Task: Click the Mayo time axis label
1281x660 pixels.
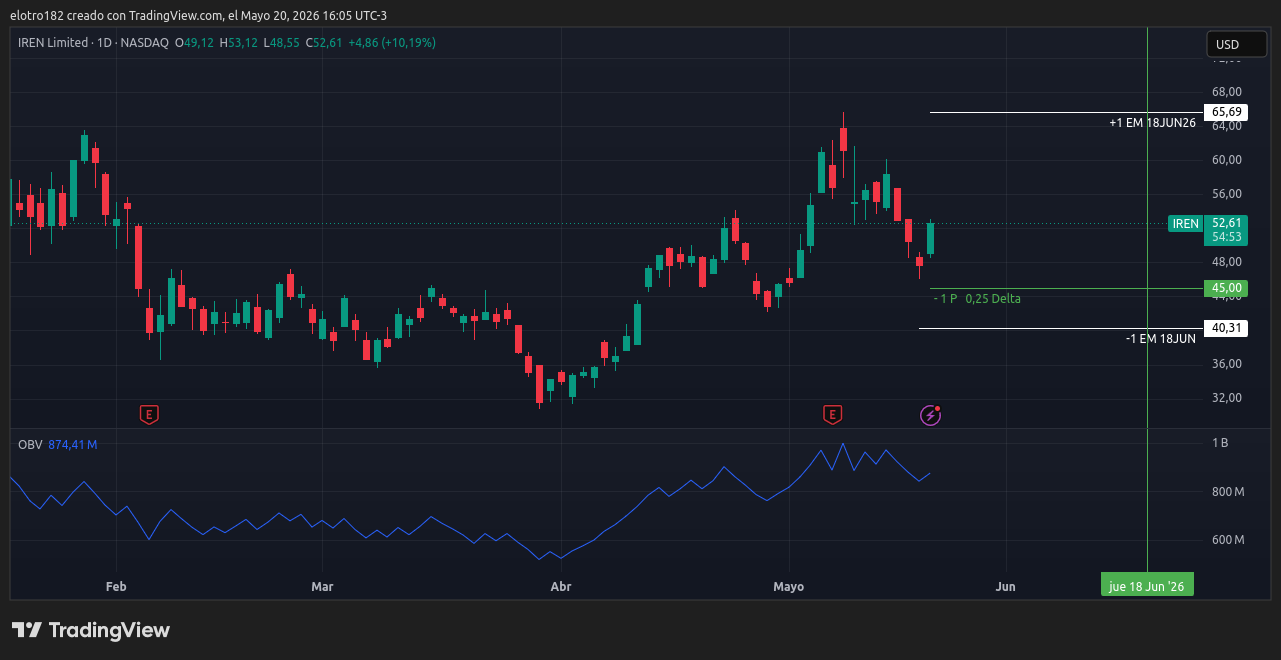Action: click(789, 586)
